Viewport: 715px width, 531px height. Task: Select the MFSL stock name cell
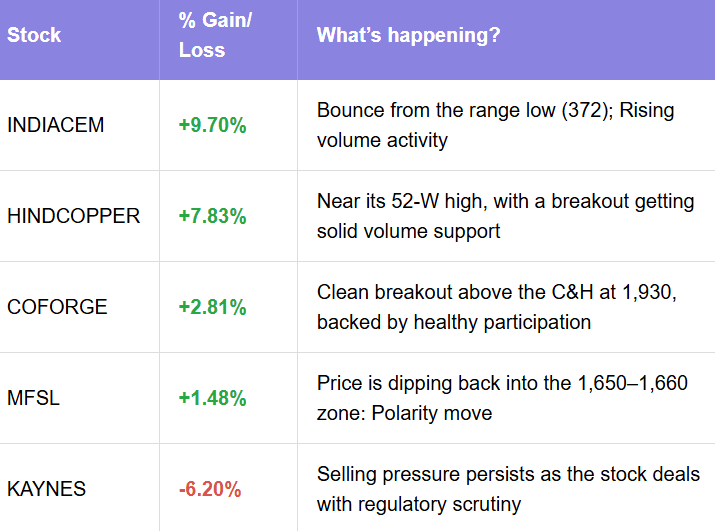pos(33,398)
